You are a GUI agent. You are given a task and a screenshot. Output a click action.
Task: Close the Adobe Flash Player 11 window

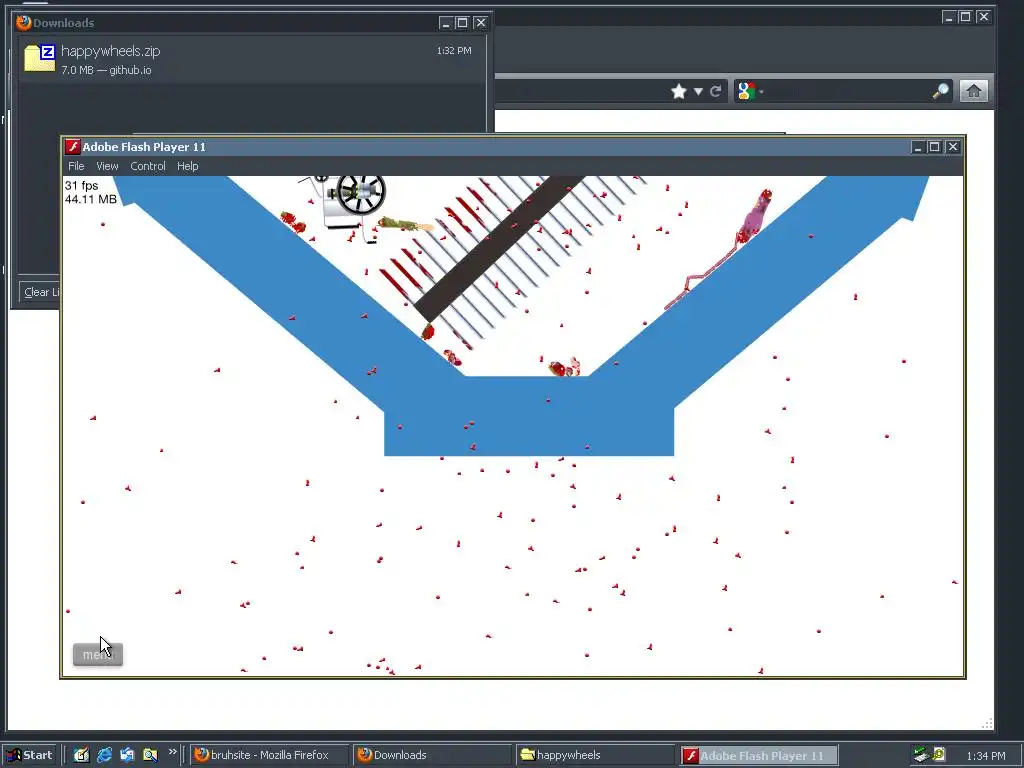coord(953,147)
